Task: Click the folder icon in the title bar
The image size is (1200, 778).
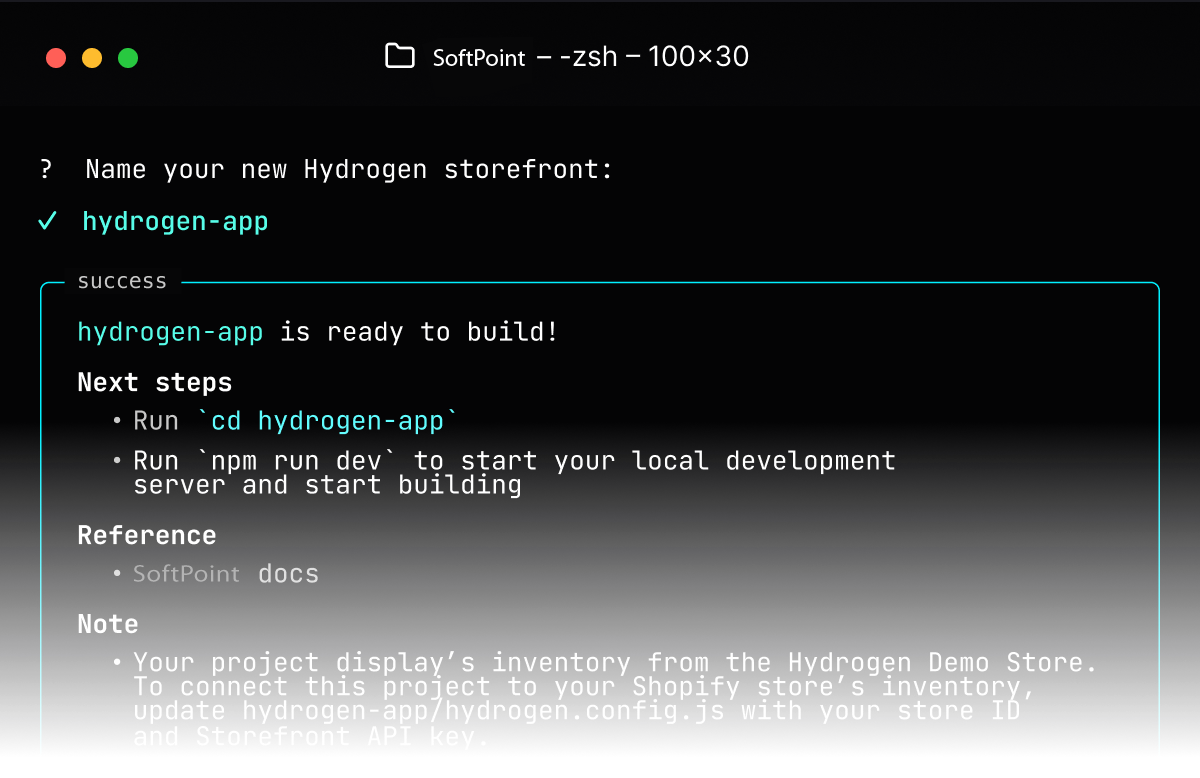Action: pyautogui.click(x=399, y=57)
